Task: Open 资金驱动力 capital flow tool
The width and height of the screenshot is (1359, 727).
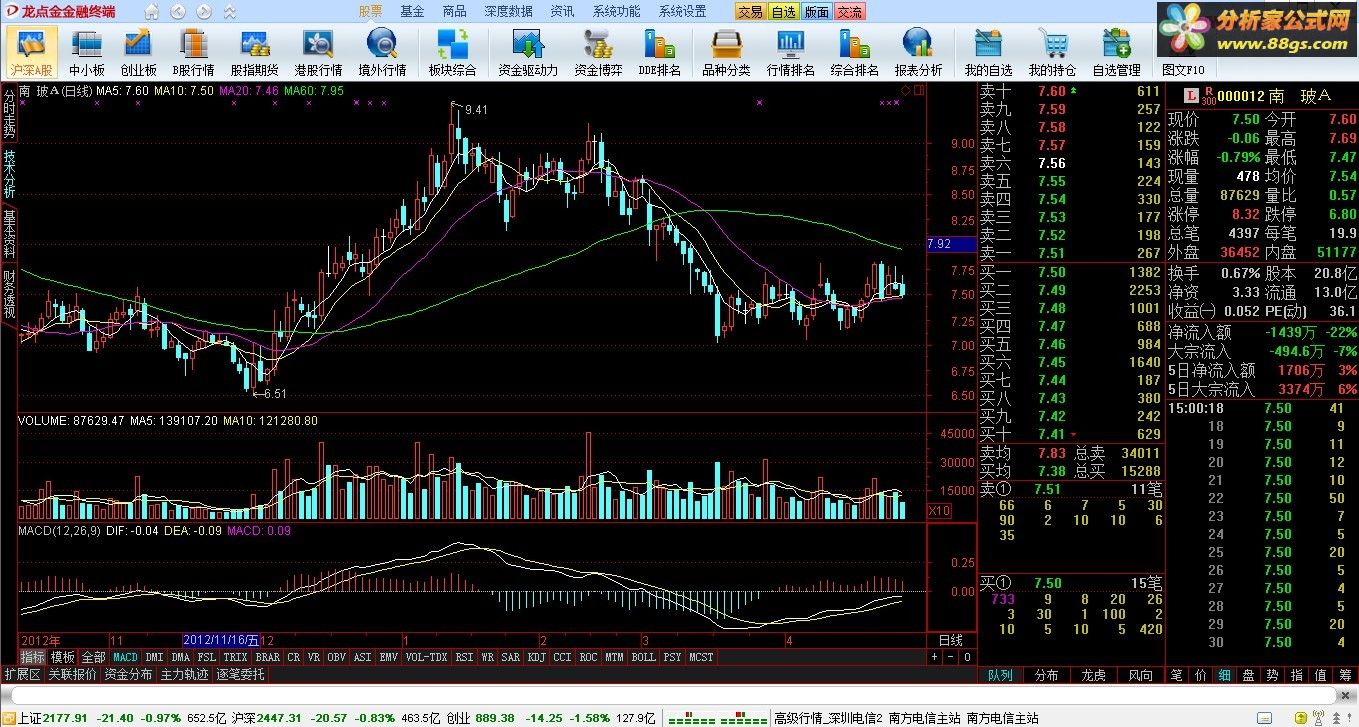Action: coord(527,52)
